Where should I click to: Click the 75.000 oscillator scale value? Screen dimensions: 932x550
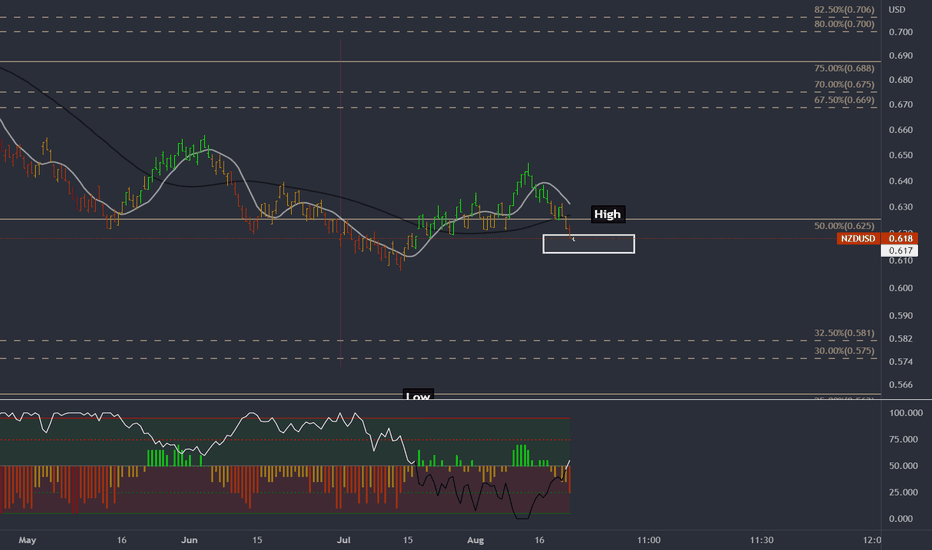[903, 439]
